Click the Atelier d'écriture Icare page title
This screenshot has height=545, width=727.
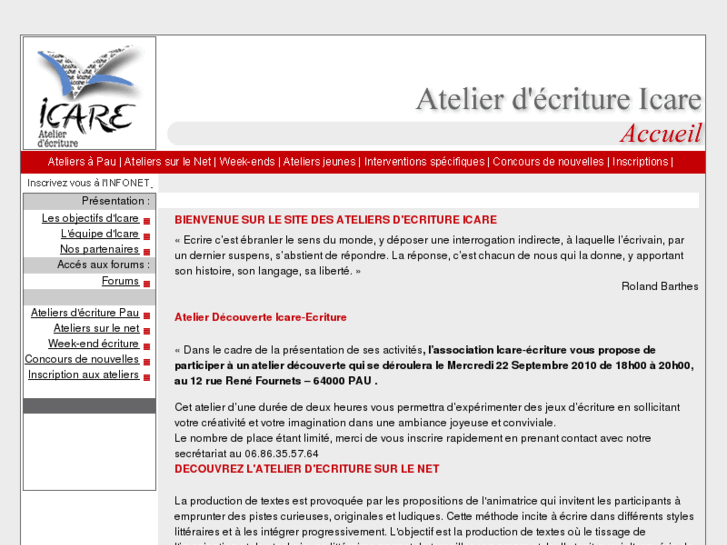[559, 99]
